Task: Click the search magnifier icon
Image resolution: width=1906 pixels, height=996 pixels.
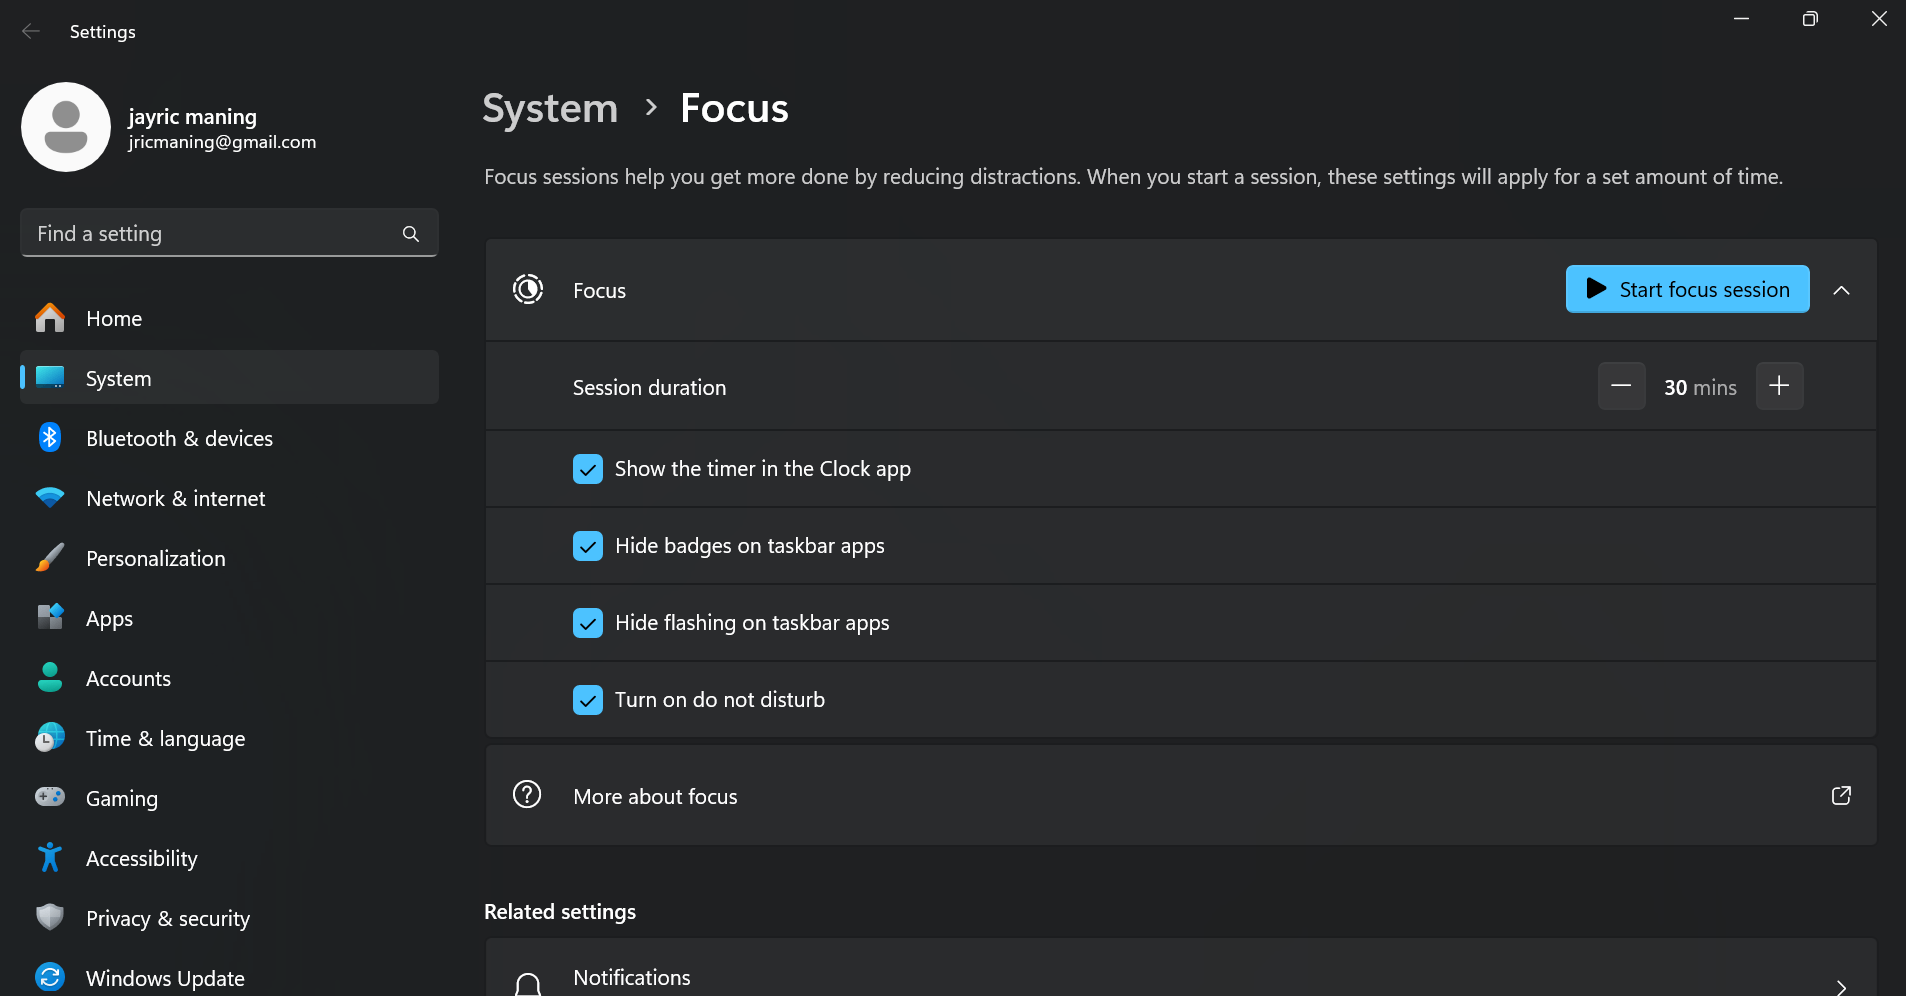Action: point(410,234)
